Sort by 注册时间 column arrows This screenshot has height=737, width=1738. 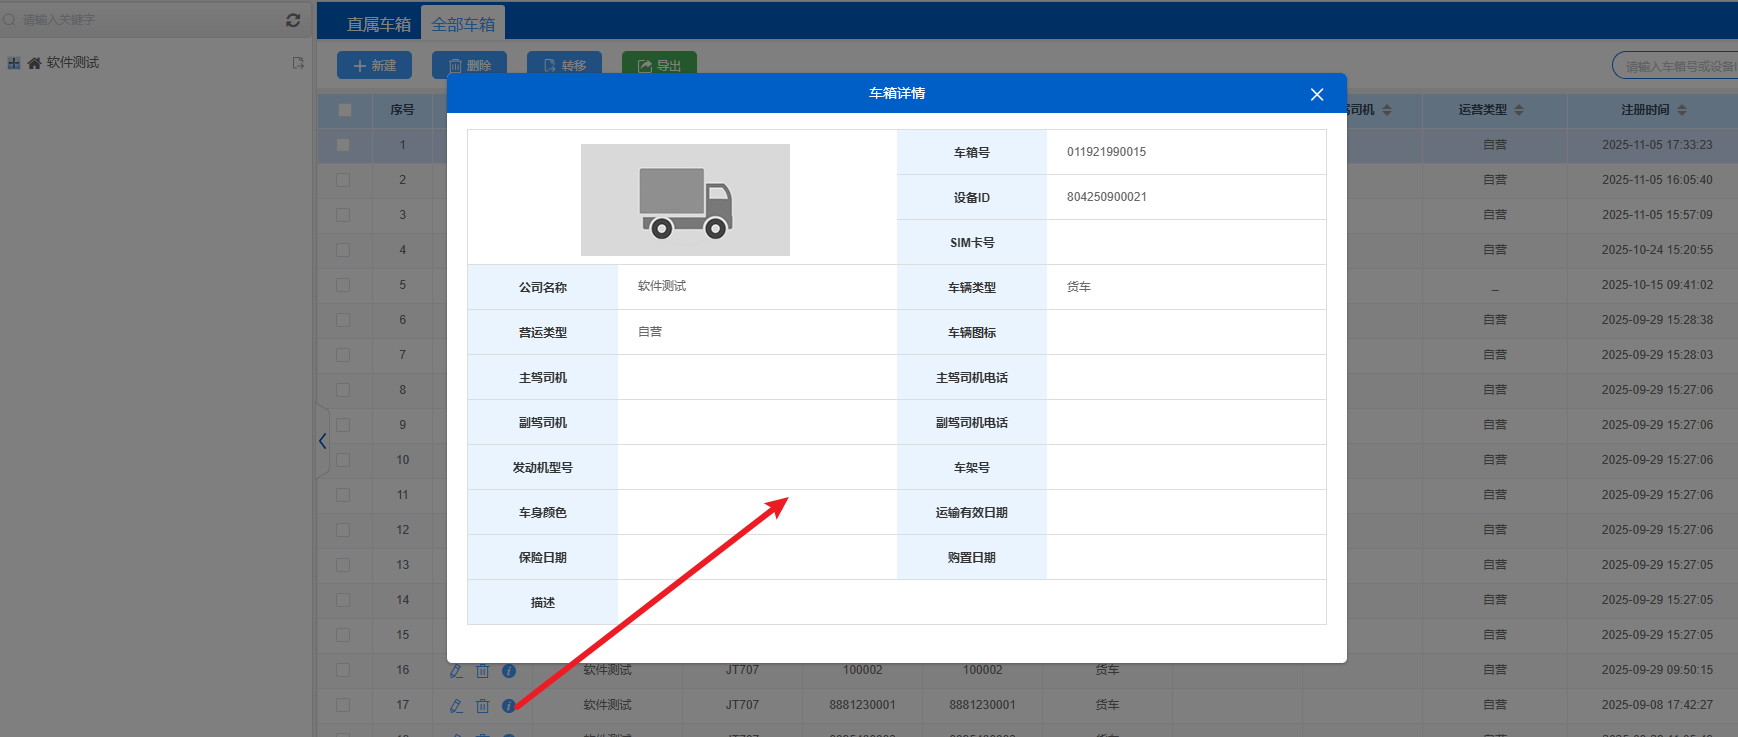[x=1682, y=110]
